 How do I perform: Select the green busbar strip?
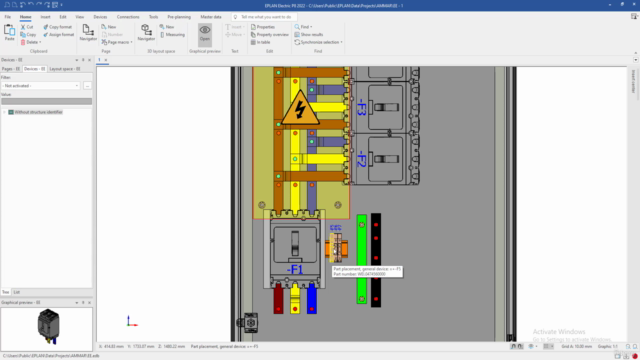(x=362, y=259)
